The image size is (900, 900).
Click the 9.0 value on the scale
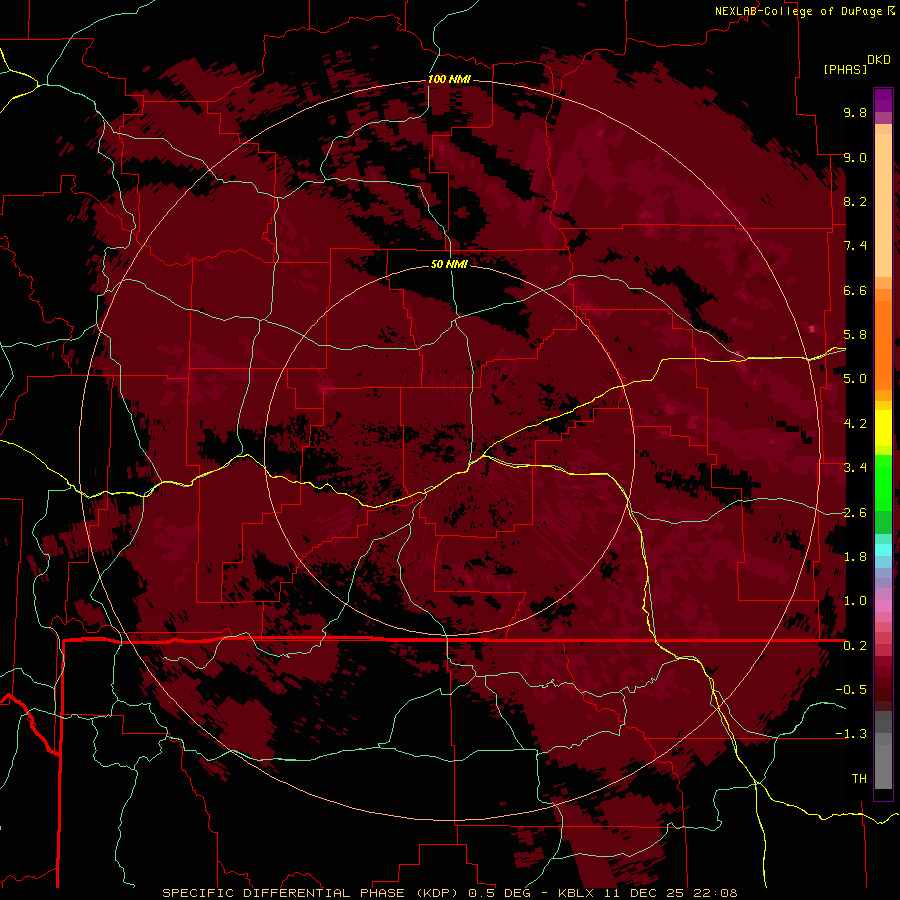[x=855, y=157]
